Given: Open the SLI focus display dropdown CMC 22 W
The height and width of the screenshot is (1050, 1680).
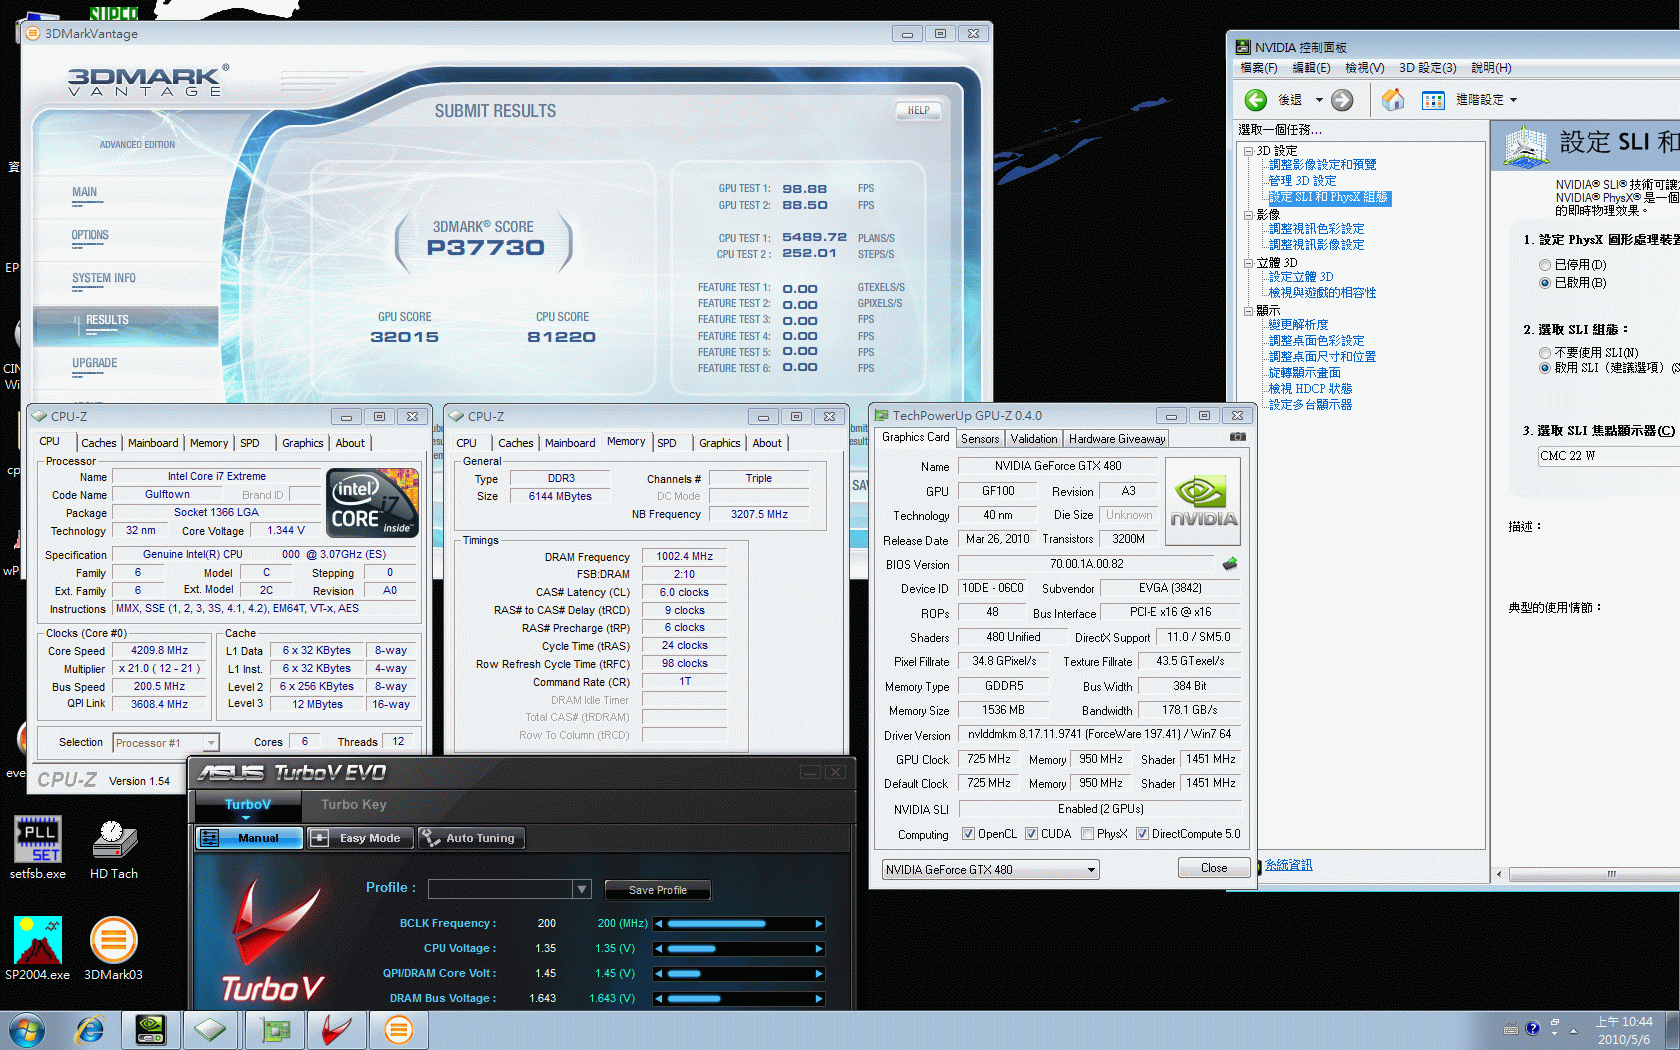Looking at the screenshot, I should pos(1608,456).
